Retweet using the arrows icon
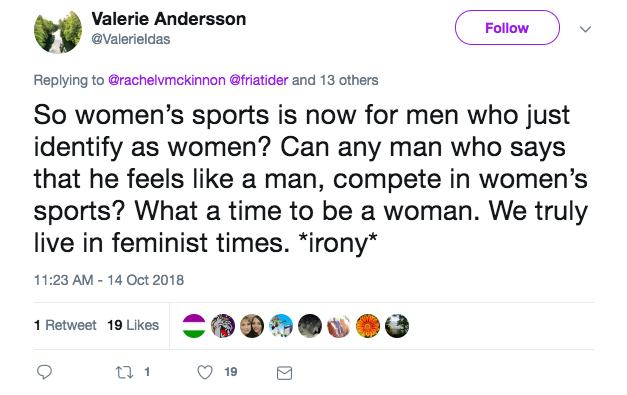This screenshot has width=627, height=395. (124, 372)
